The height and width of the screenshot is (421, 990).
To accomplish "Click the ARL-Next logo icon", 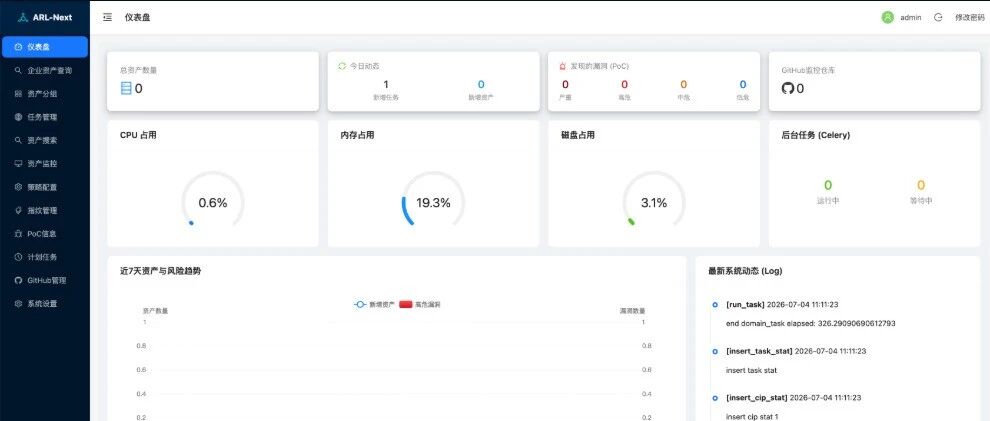I will pos(22,18).
